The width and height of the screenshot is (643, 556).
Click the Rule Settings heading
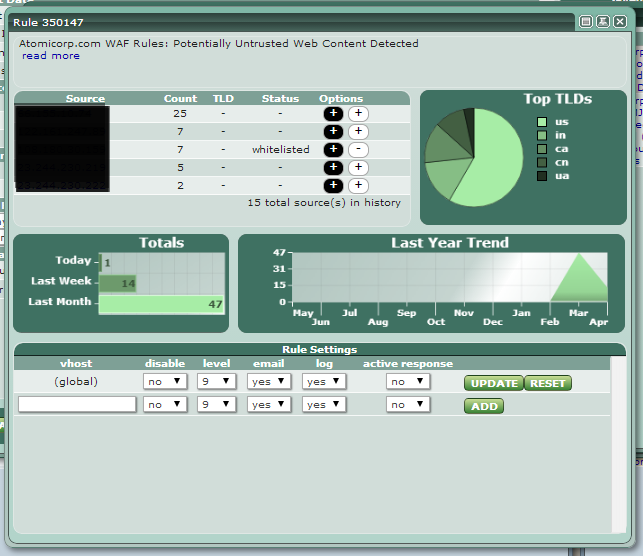click(319, 349)
